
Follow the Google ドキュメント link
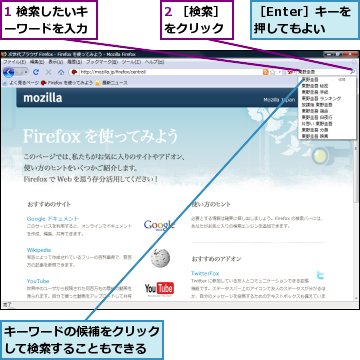point(53,219)
